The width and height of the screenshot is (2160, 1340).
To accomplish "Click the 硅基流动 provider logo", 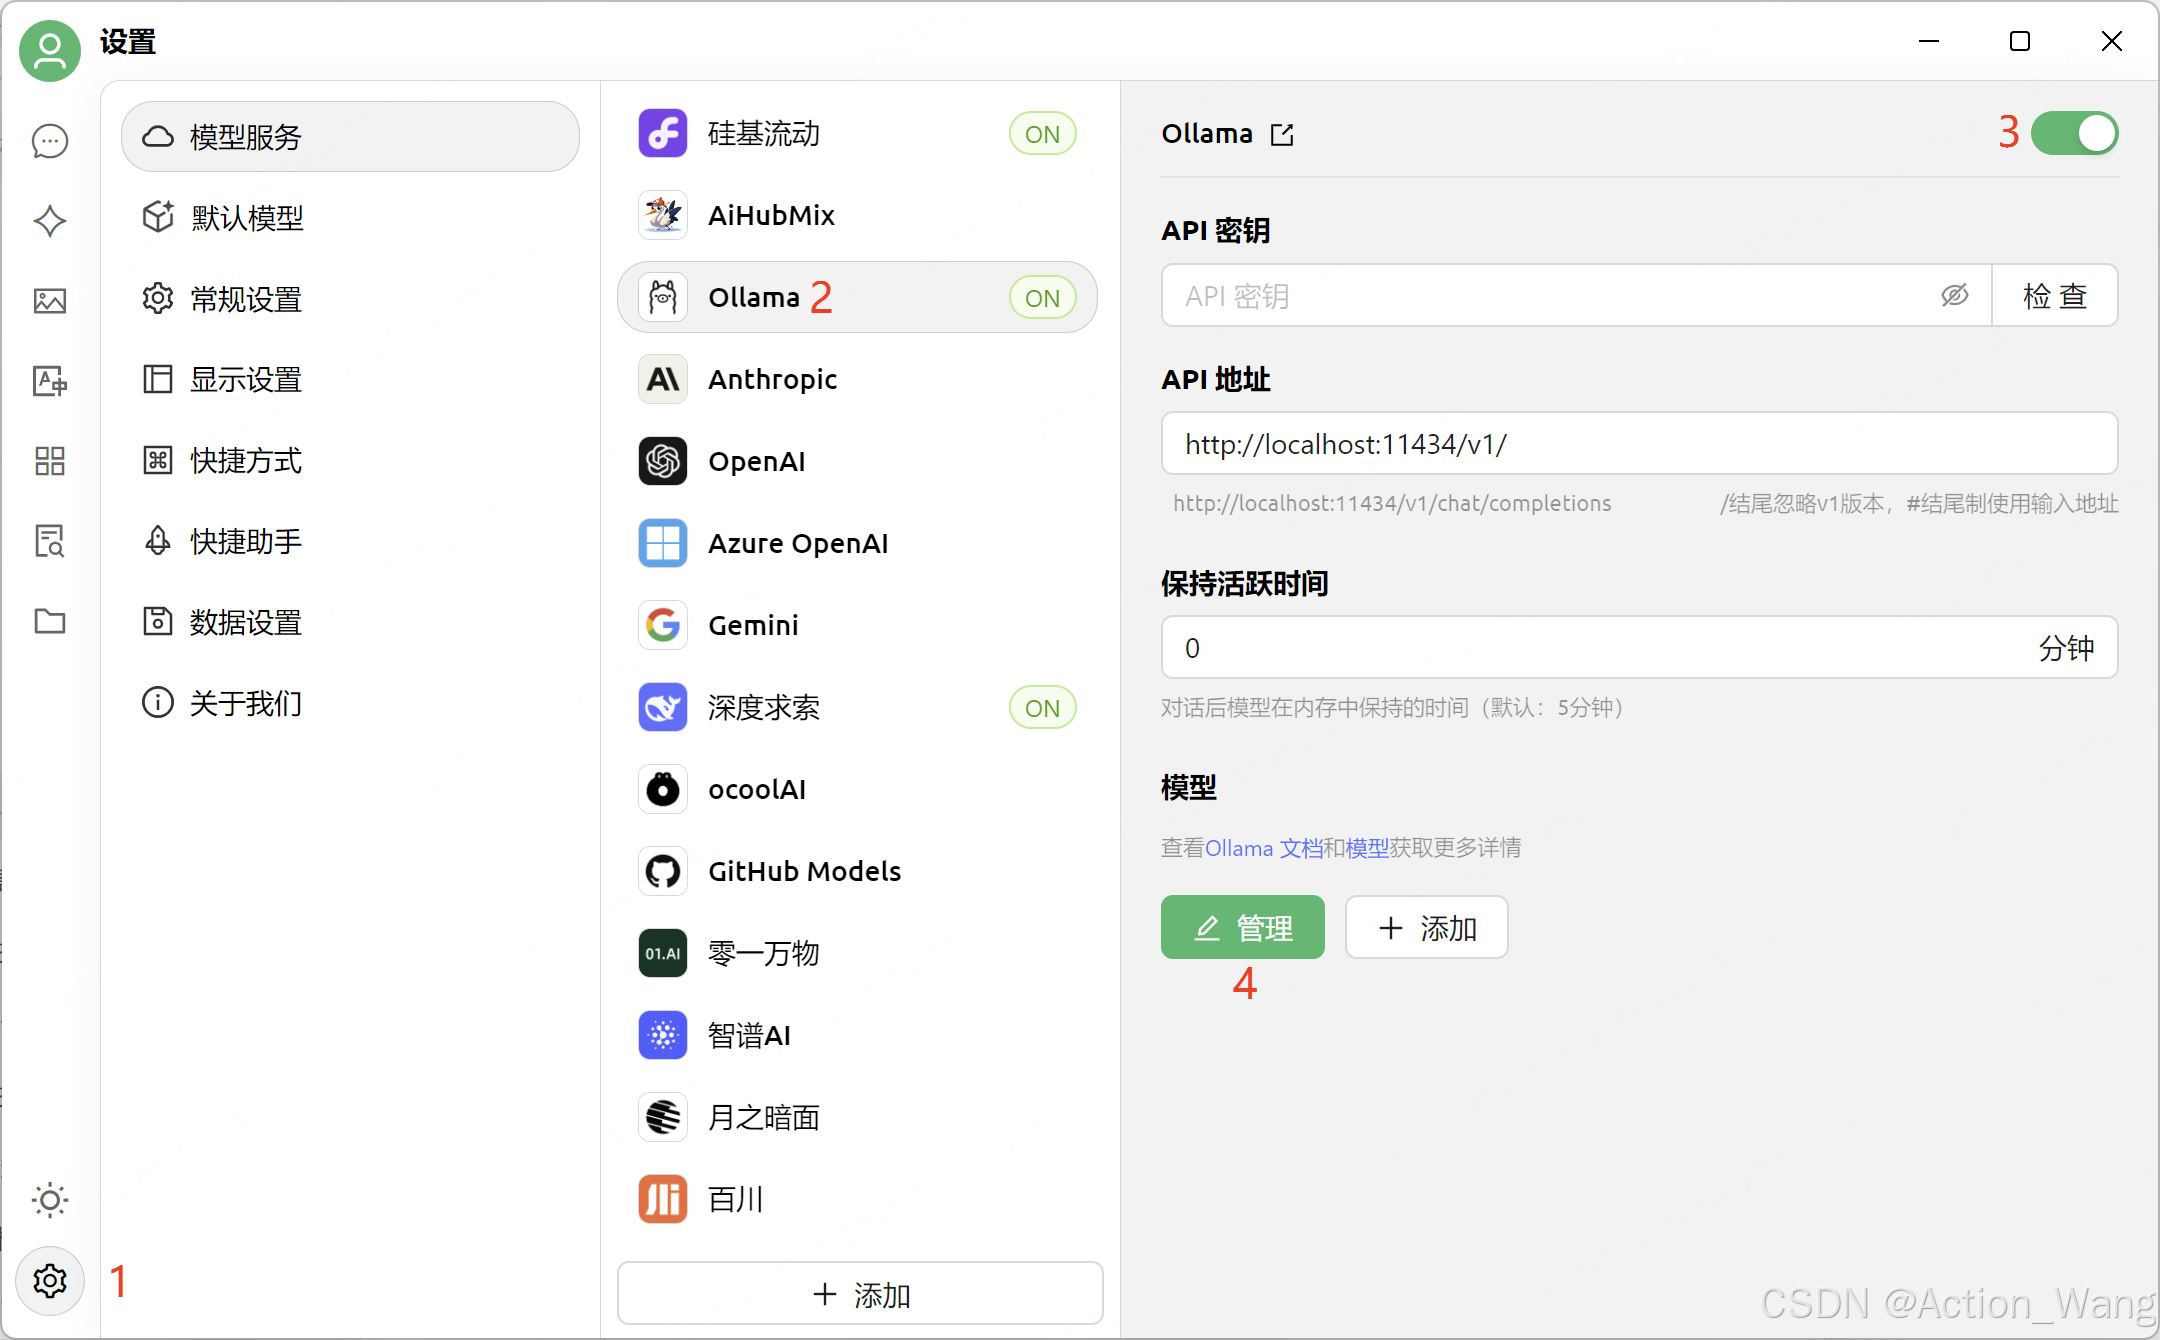I will pyautogui.click(x=663, y=134).
